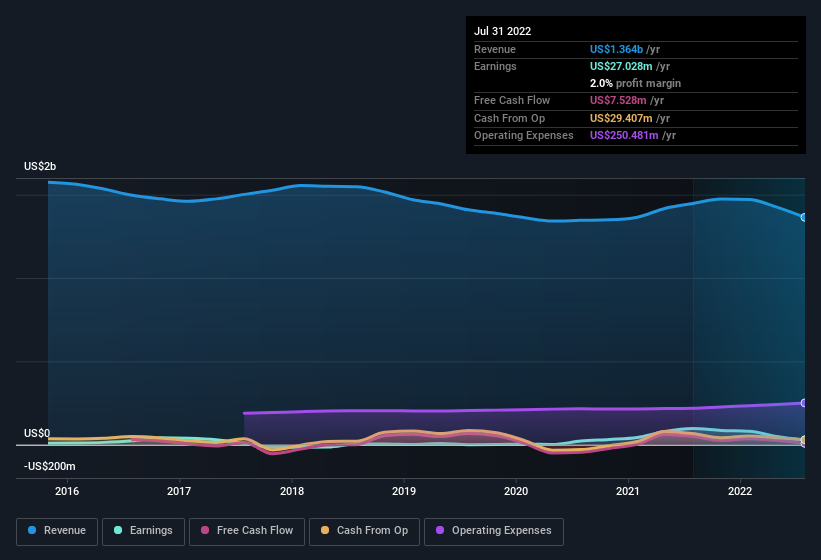Select the blue Revenue line end marker
This screenshot has width=821, height=560.
click(x=804, y=217)
